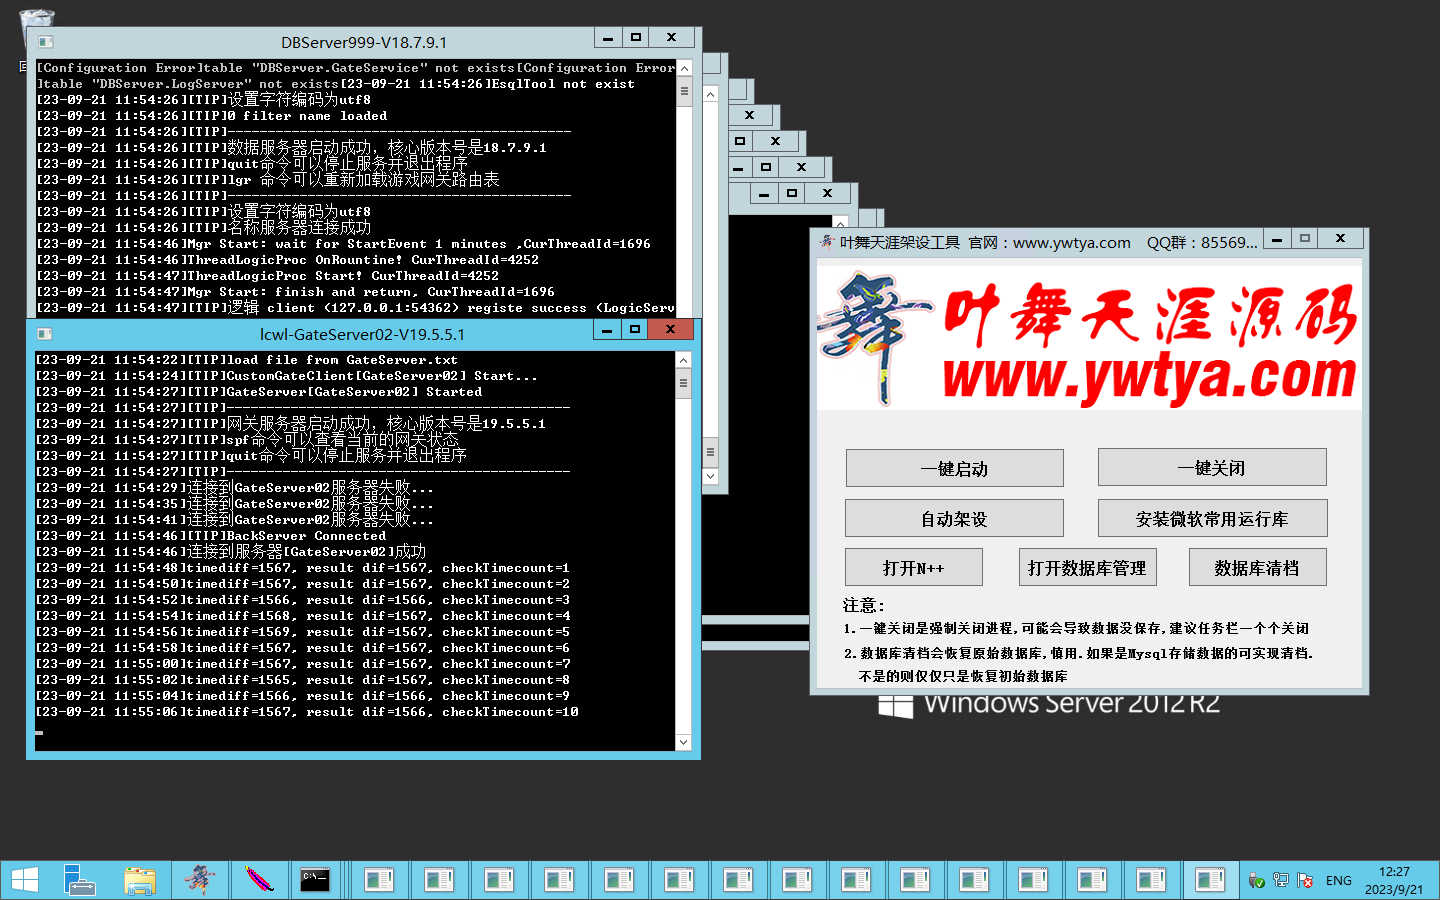Switch to the 叶舞天涯 tool taskbar icon
This screenshot has width=1440, height=900.
click(x=199, y=880)
